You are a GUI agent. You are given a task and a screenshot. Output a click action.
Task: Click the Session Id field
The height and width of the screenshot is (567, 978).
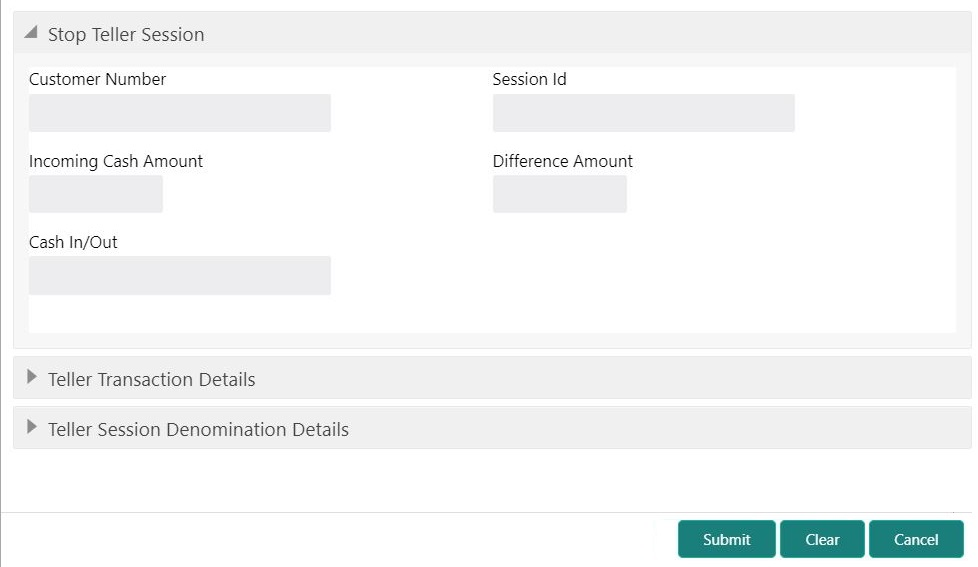click(x=644, y=113)
